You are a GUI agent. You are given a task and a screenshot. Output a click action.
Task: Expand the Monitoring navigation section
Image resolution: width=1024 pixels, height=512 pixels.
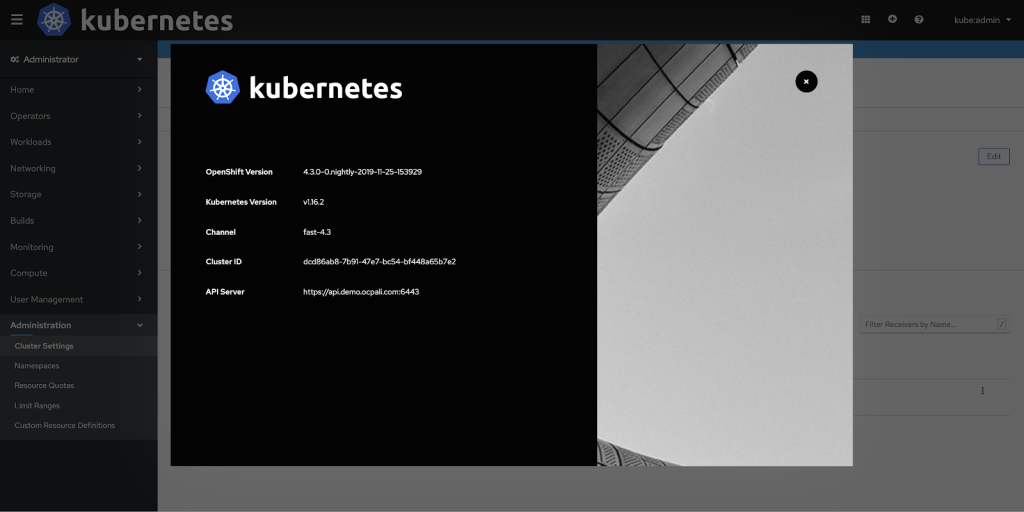click(x=78, y=247)
